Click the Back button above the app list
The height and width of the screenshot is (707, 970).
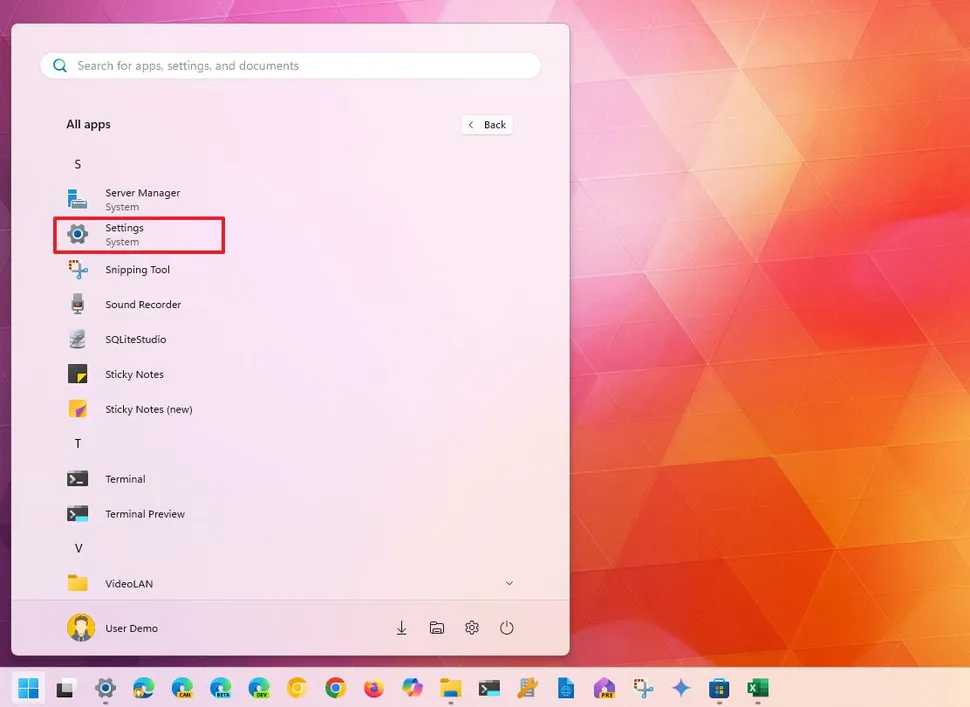click(487, 124)
